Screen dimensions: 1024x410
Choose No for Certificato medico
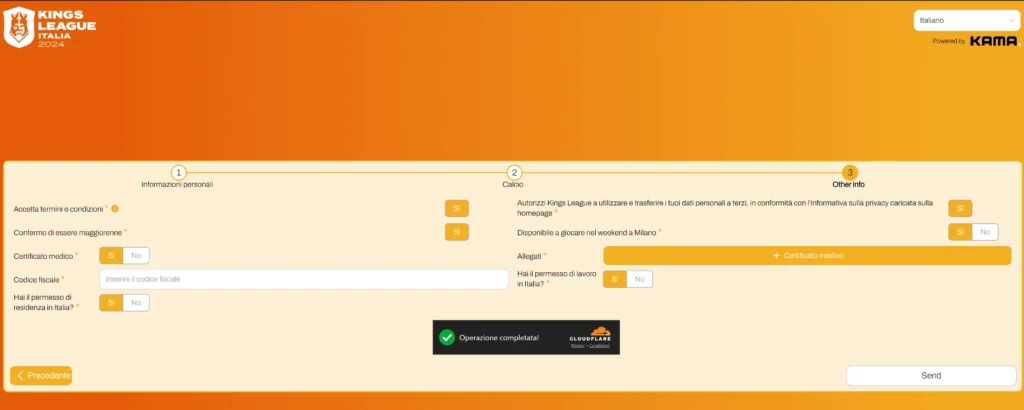coord(136,255)
